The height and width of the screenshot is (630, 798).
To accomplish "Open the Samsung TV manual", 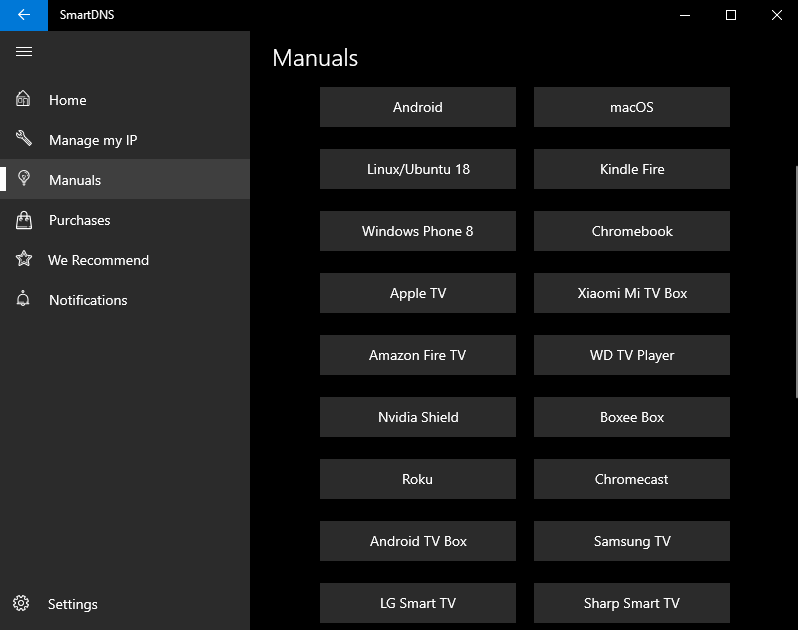I will pyautogui.click(x=632, y=541).
